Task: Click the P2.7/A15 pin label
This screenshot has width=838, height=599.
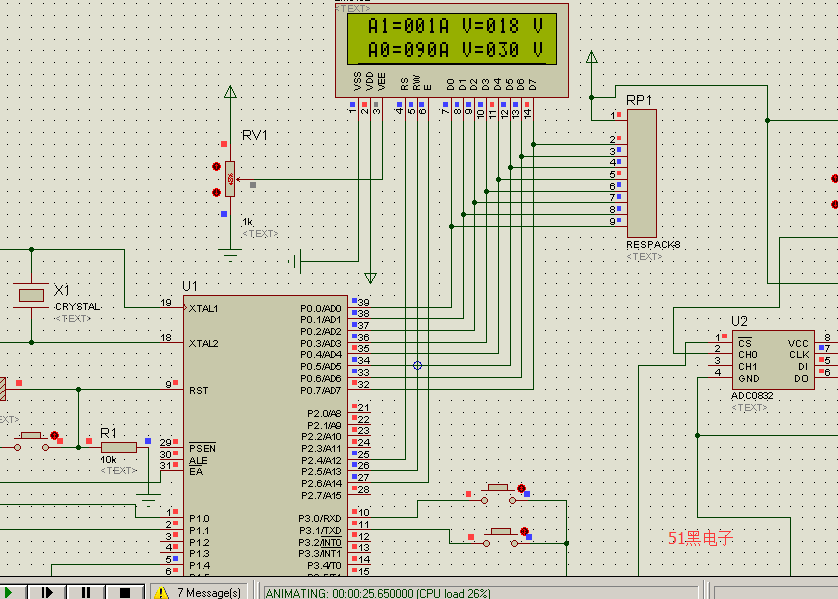Action: coord(321,495)
